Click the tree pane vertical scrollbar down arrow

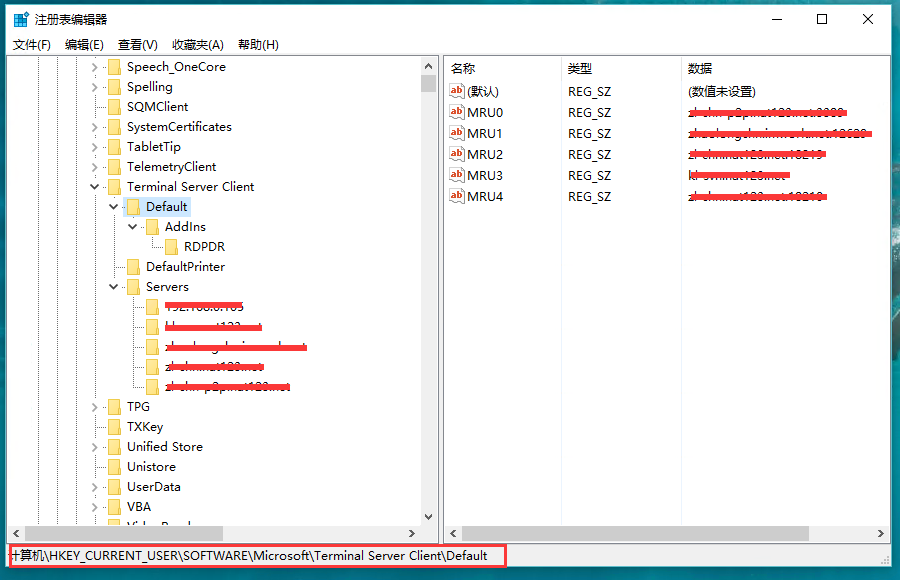tap(429, 517)
